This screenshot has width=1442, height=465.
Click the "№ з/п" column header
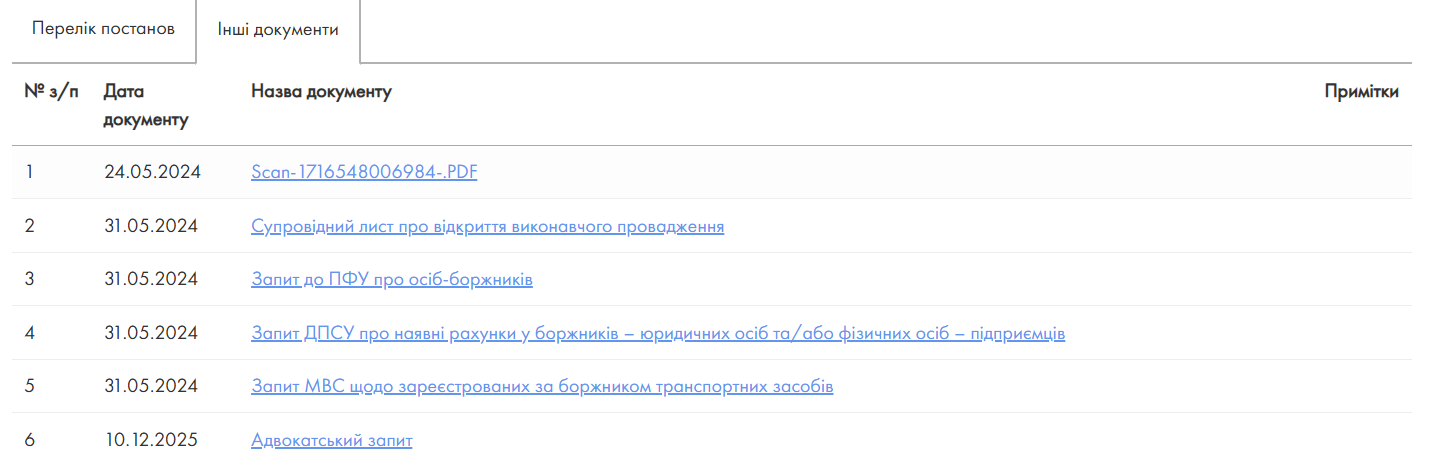tap(51, 92)
